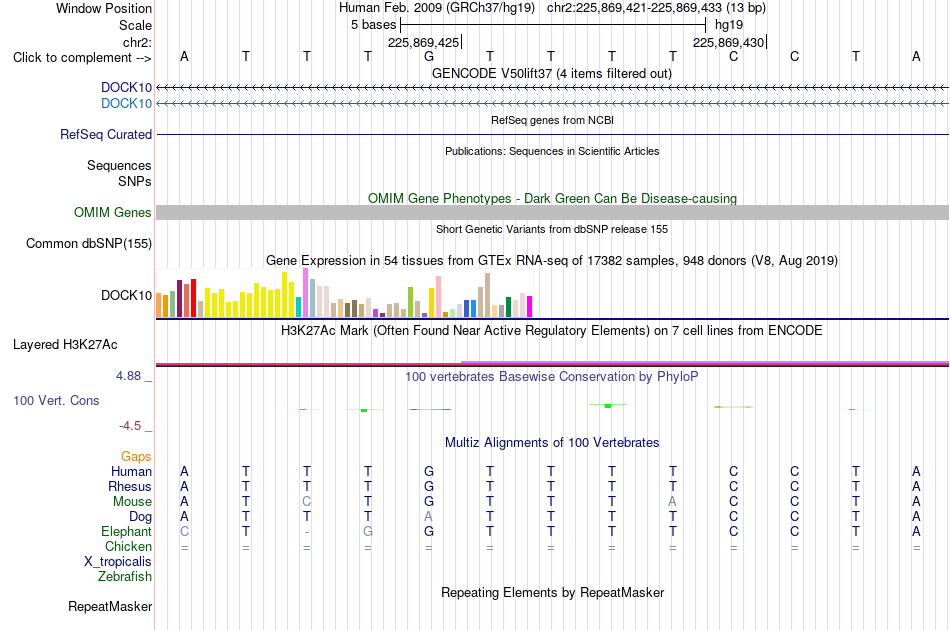Click the RepeatMasker track label
The height and width of the screenshot is (630, 950).
coord(110,607)
